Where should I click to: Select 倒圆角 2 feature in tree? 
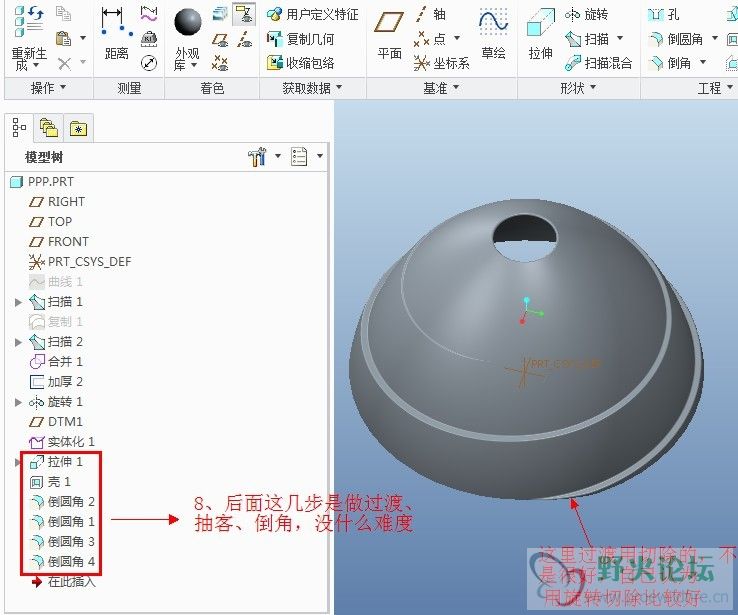tap(62, 502)
